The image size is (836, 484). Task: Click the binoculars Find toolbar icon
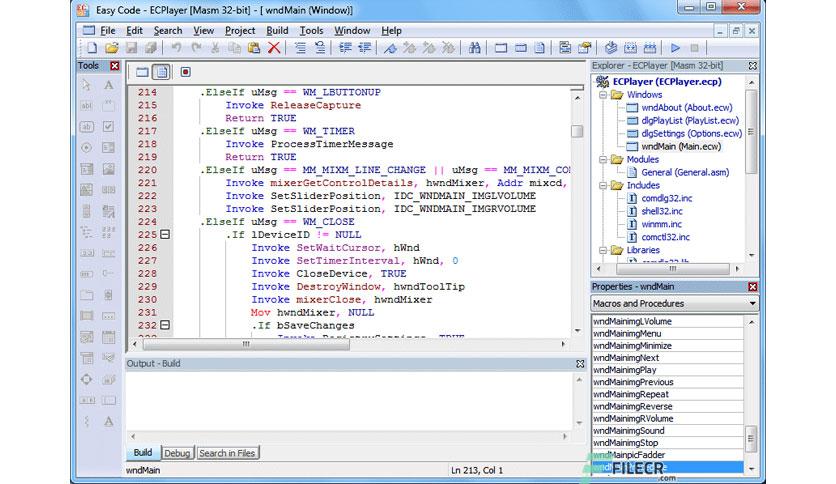point(475,48)
